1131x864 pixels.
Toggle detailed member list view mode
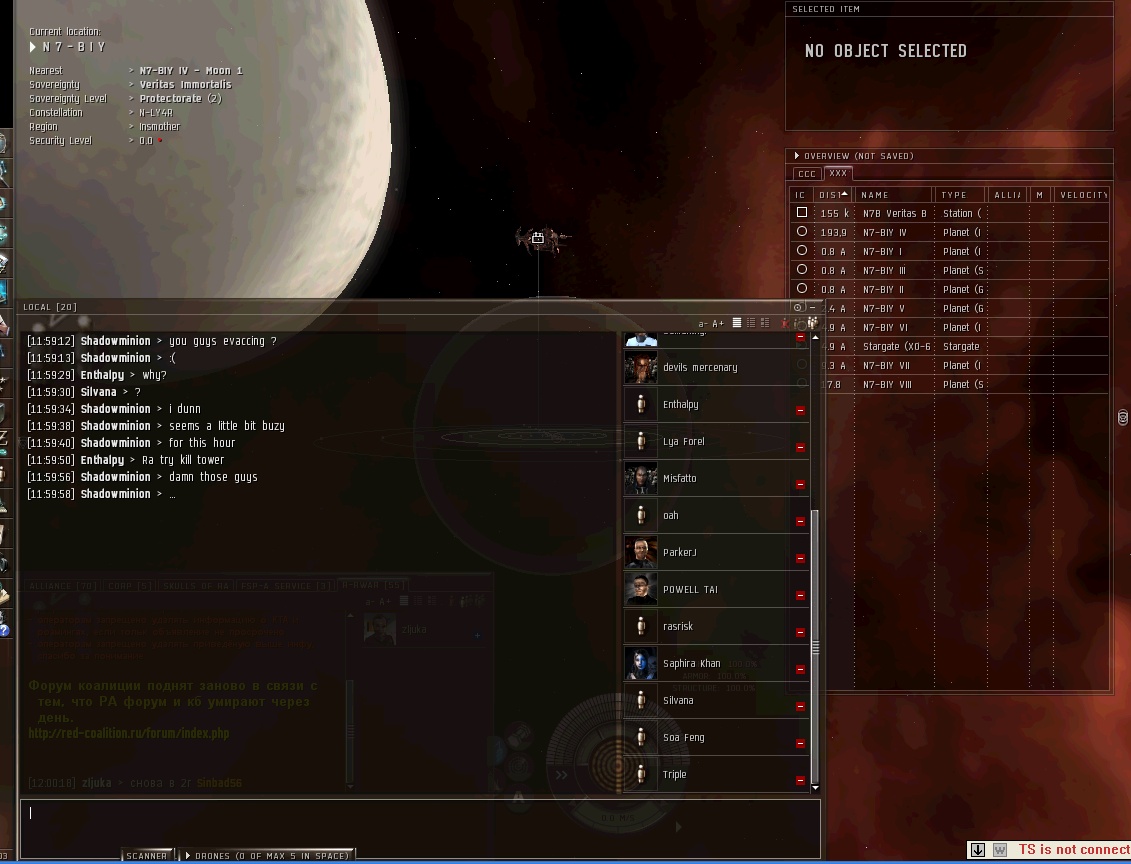[765, 323]
